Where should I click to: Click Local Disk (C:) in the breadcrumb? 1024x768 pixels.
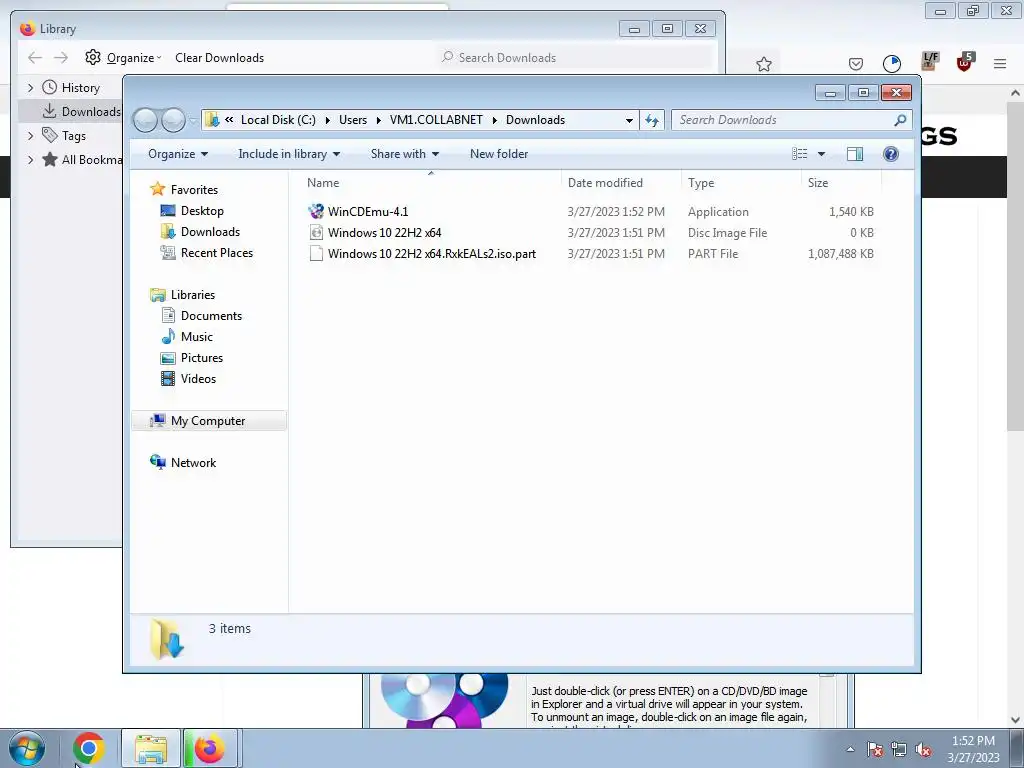coord(278,120)
